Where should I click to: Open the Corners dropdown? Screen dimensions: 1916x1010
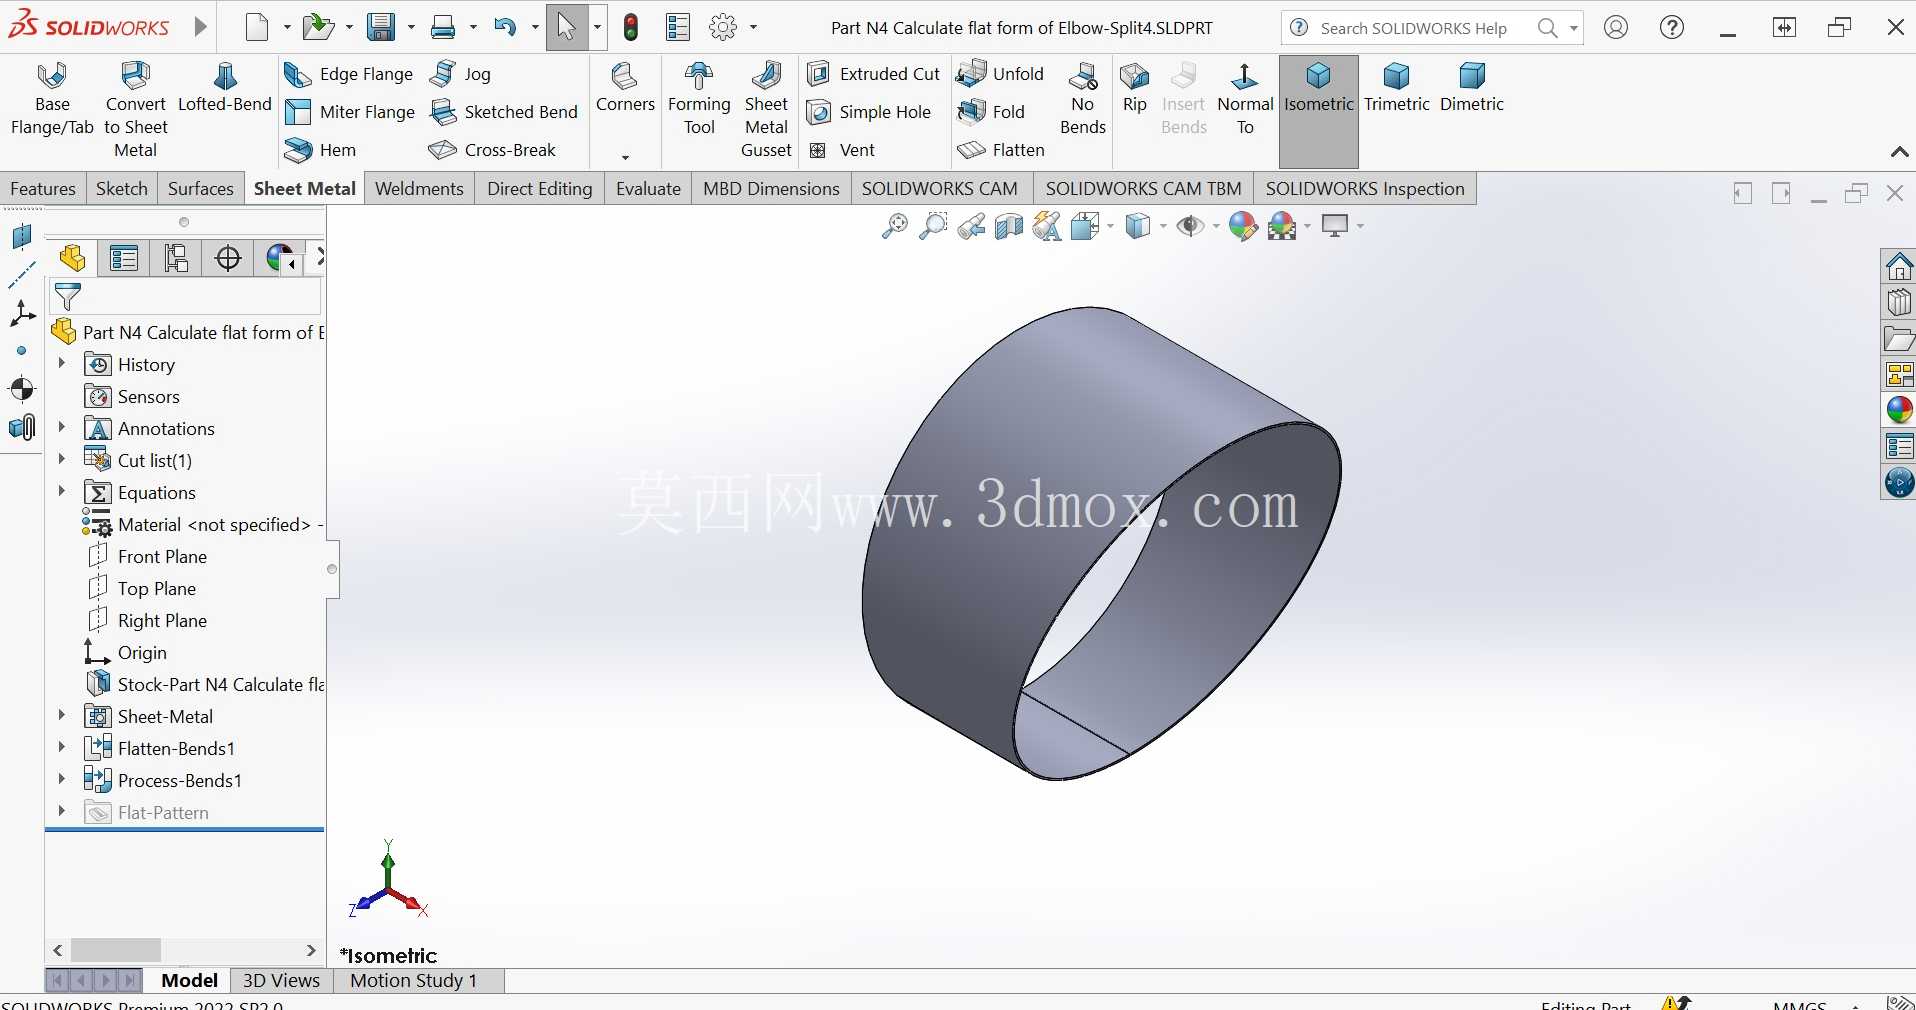(x=625, y=157)
